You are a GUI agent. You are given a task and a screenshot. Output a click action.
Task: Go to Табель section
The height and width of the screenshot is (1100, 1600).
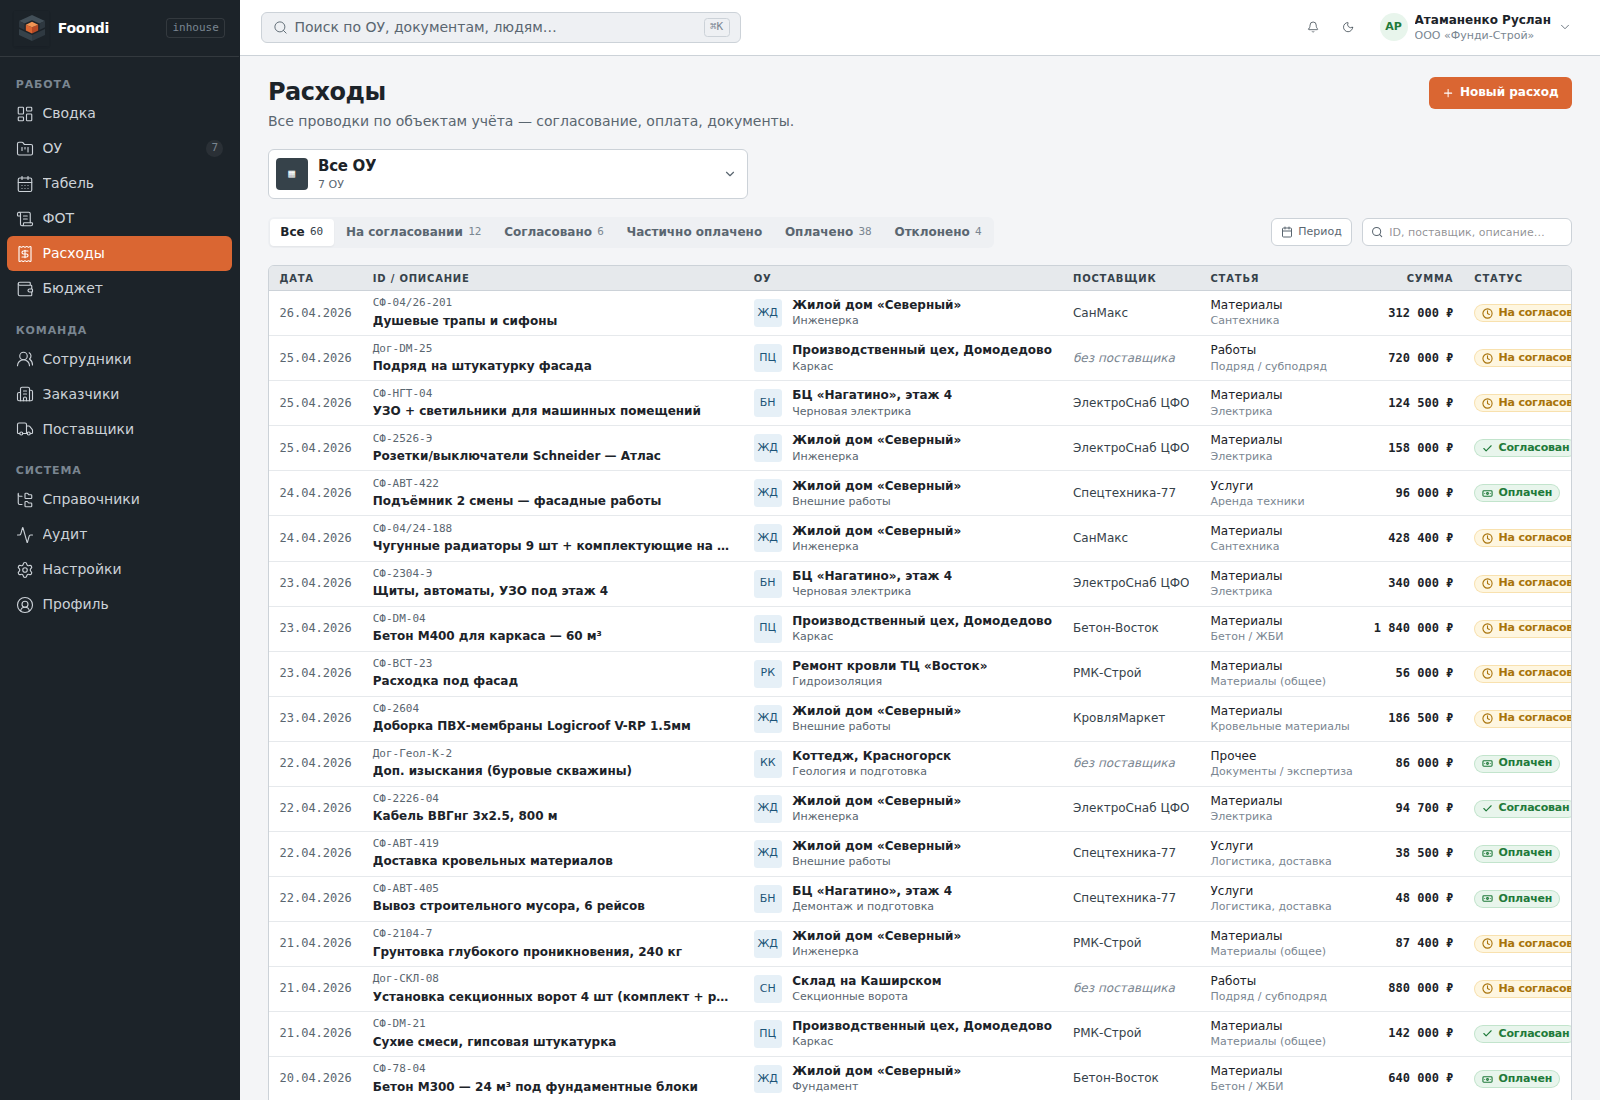120,183
